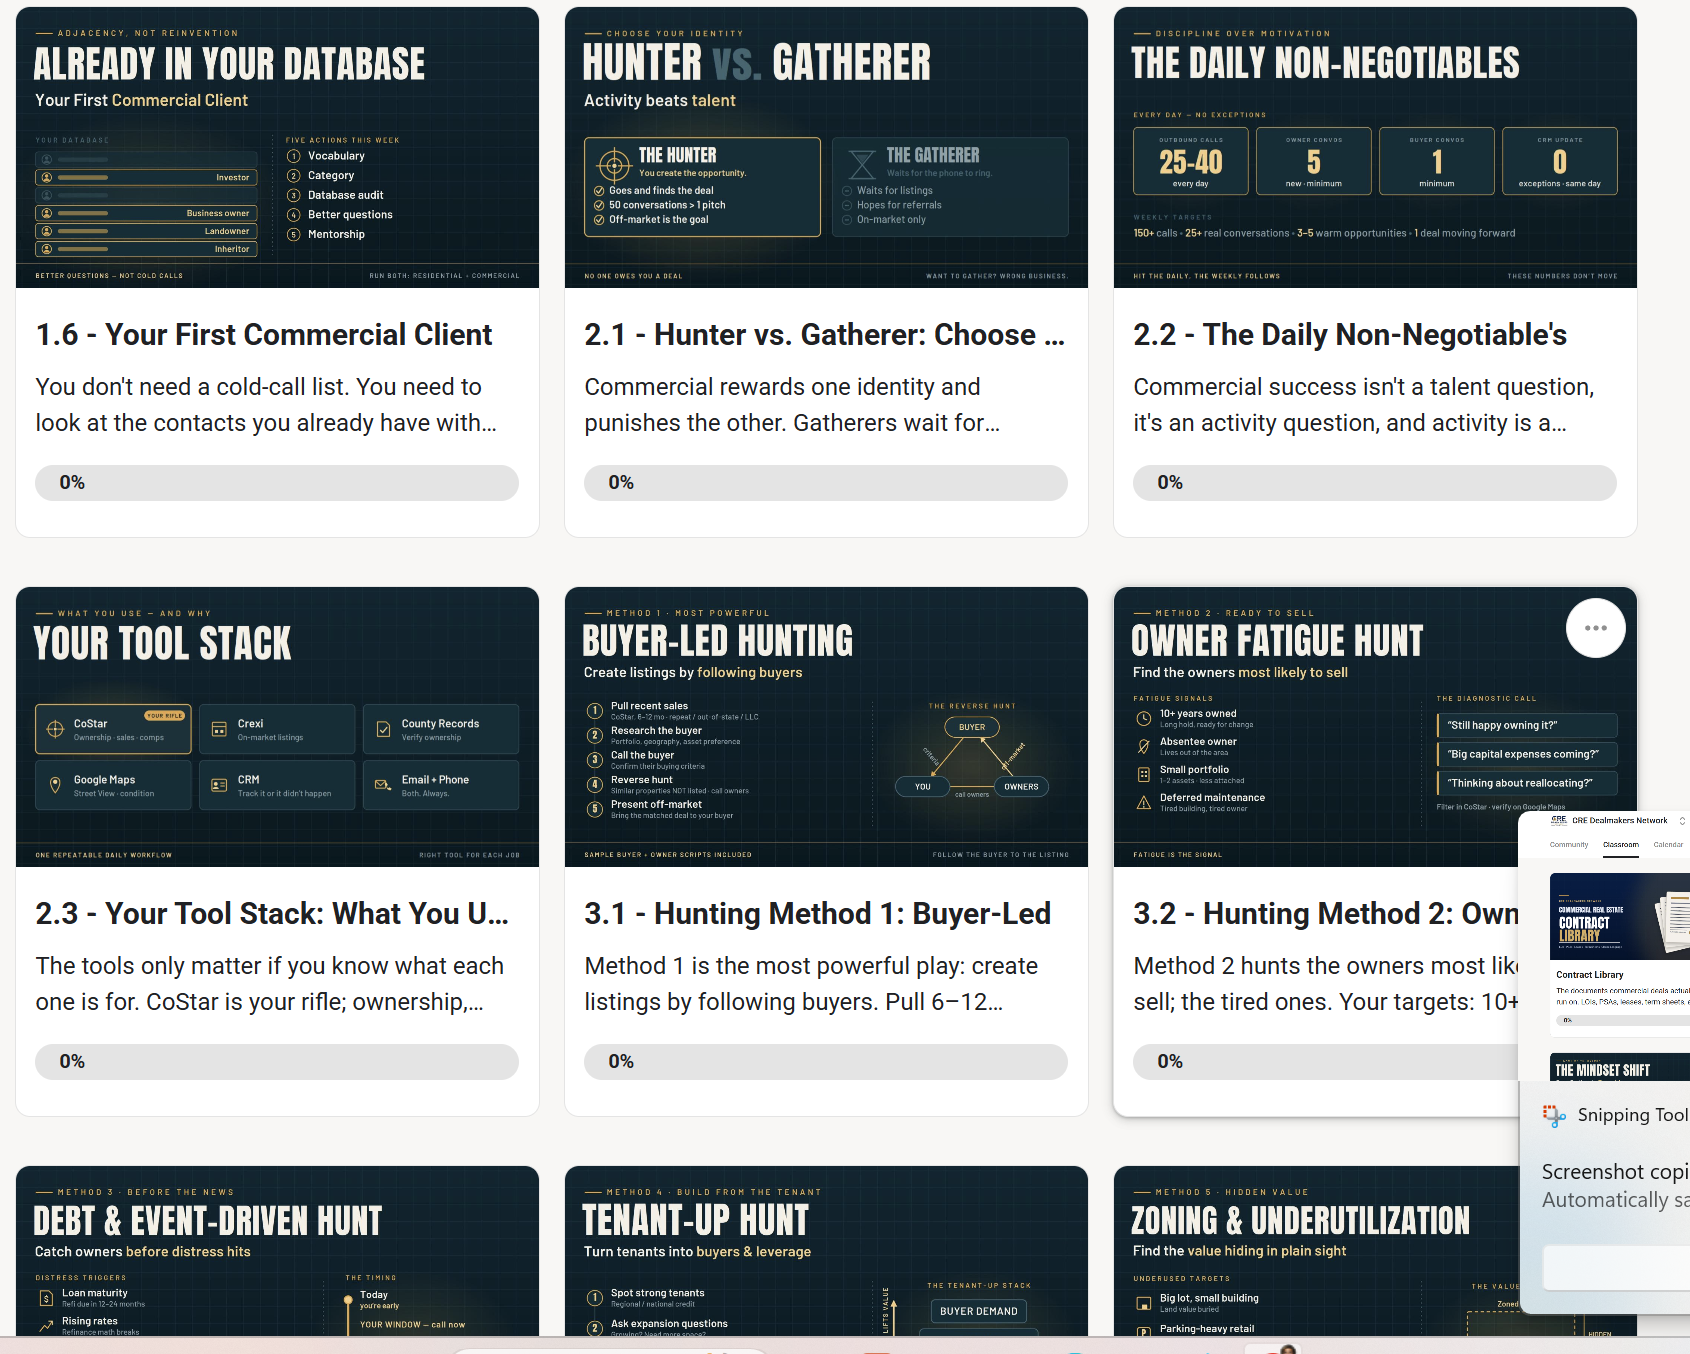
Task: Open lesson 1.6 - Your First Commercial Client title
Action: tap(264, 335)
